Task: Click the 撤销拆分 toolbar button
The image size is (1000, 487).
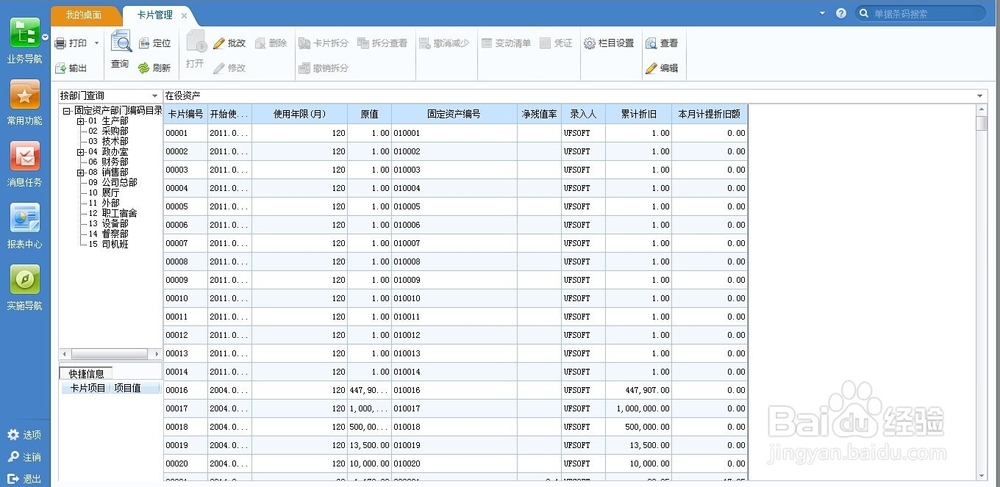Action: (323, 68)
